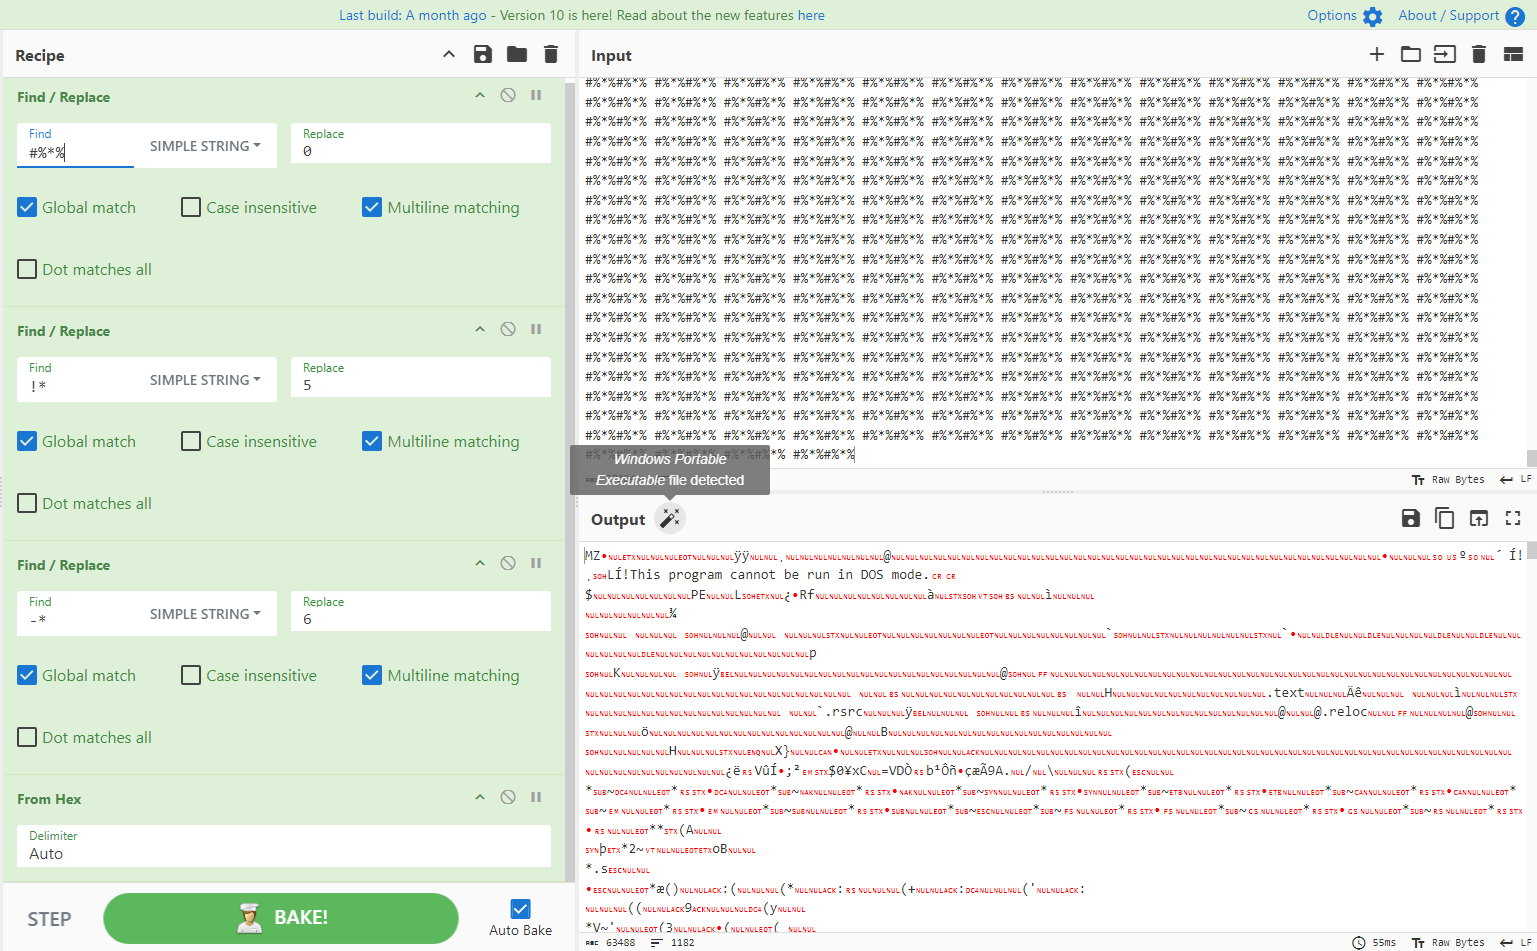The width and height of the screenshot is (1537, 951).
Task: Open the SIMPLE STRING type dropdown
Action: pos(206,146)
